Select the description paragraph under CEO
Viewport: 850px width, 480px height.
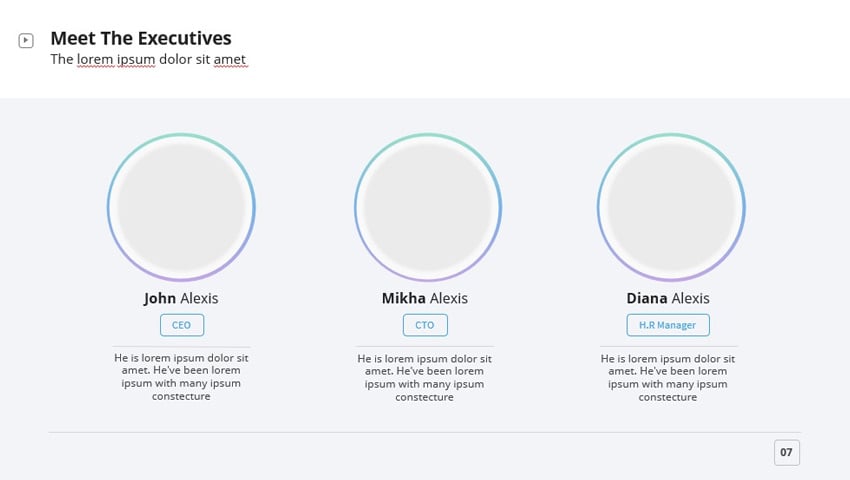point(181,377)
